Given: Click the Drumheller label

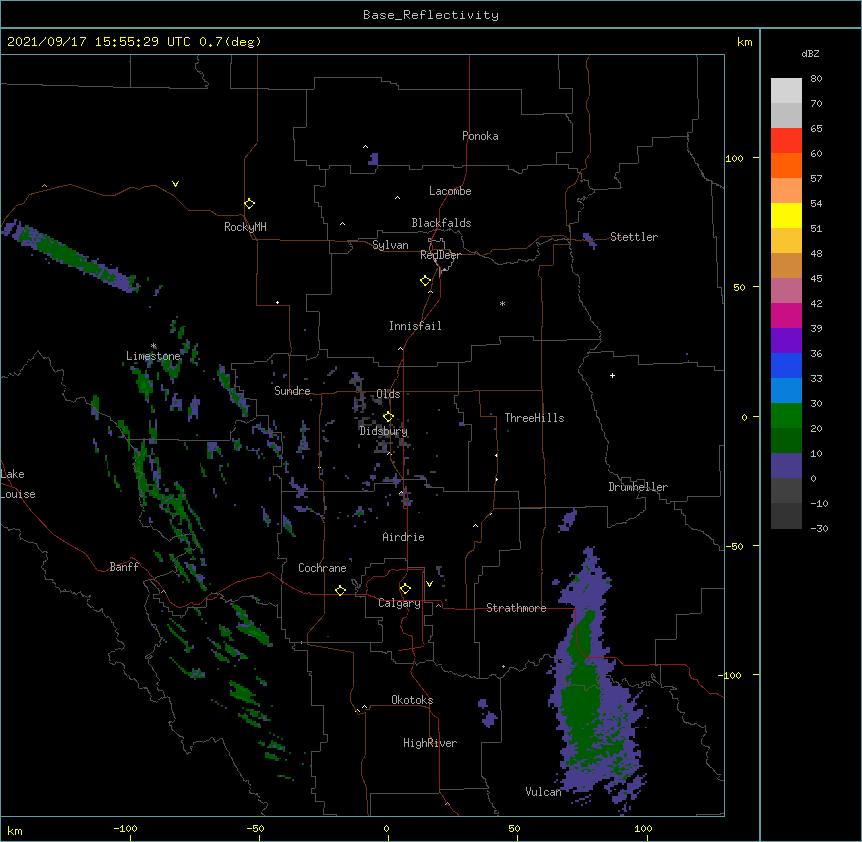Looking at the screenshot, I should pos(638,487).
